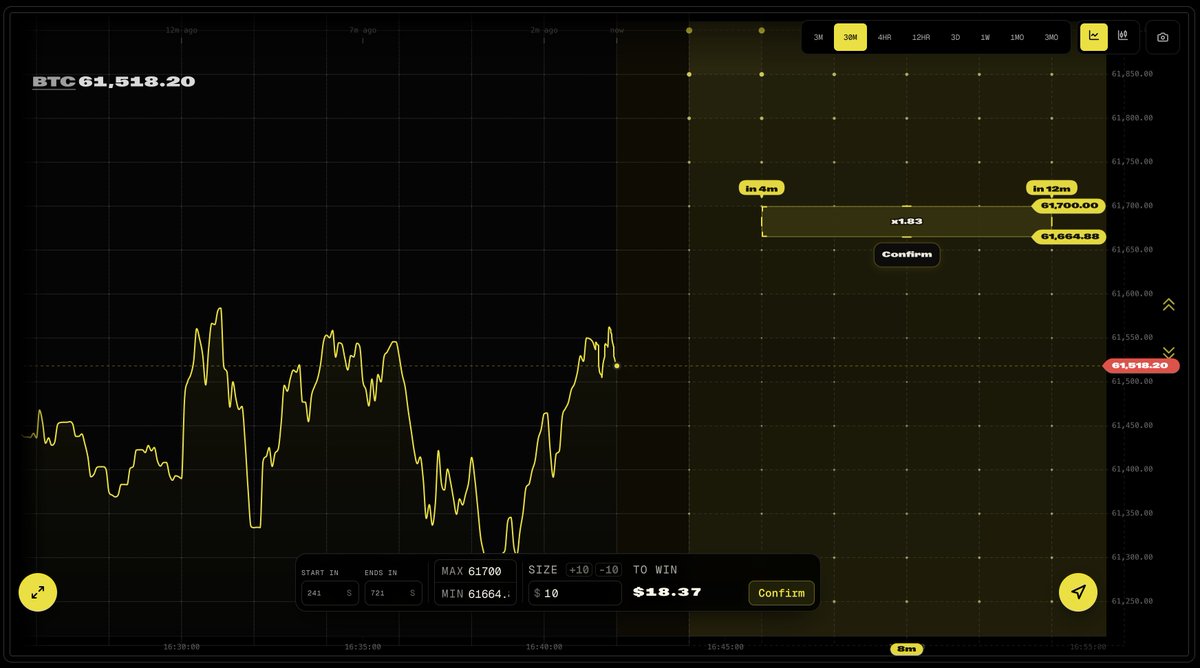Edit the MIN price field
The width and height of the screenshot is (1200, 668).
click(x=476, y=594)
